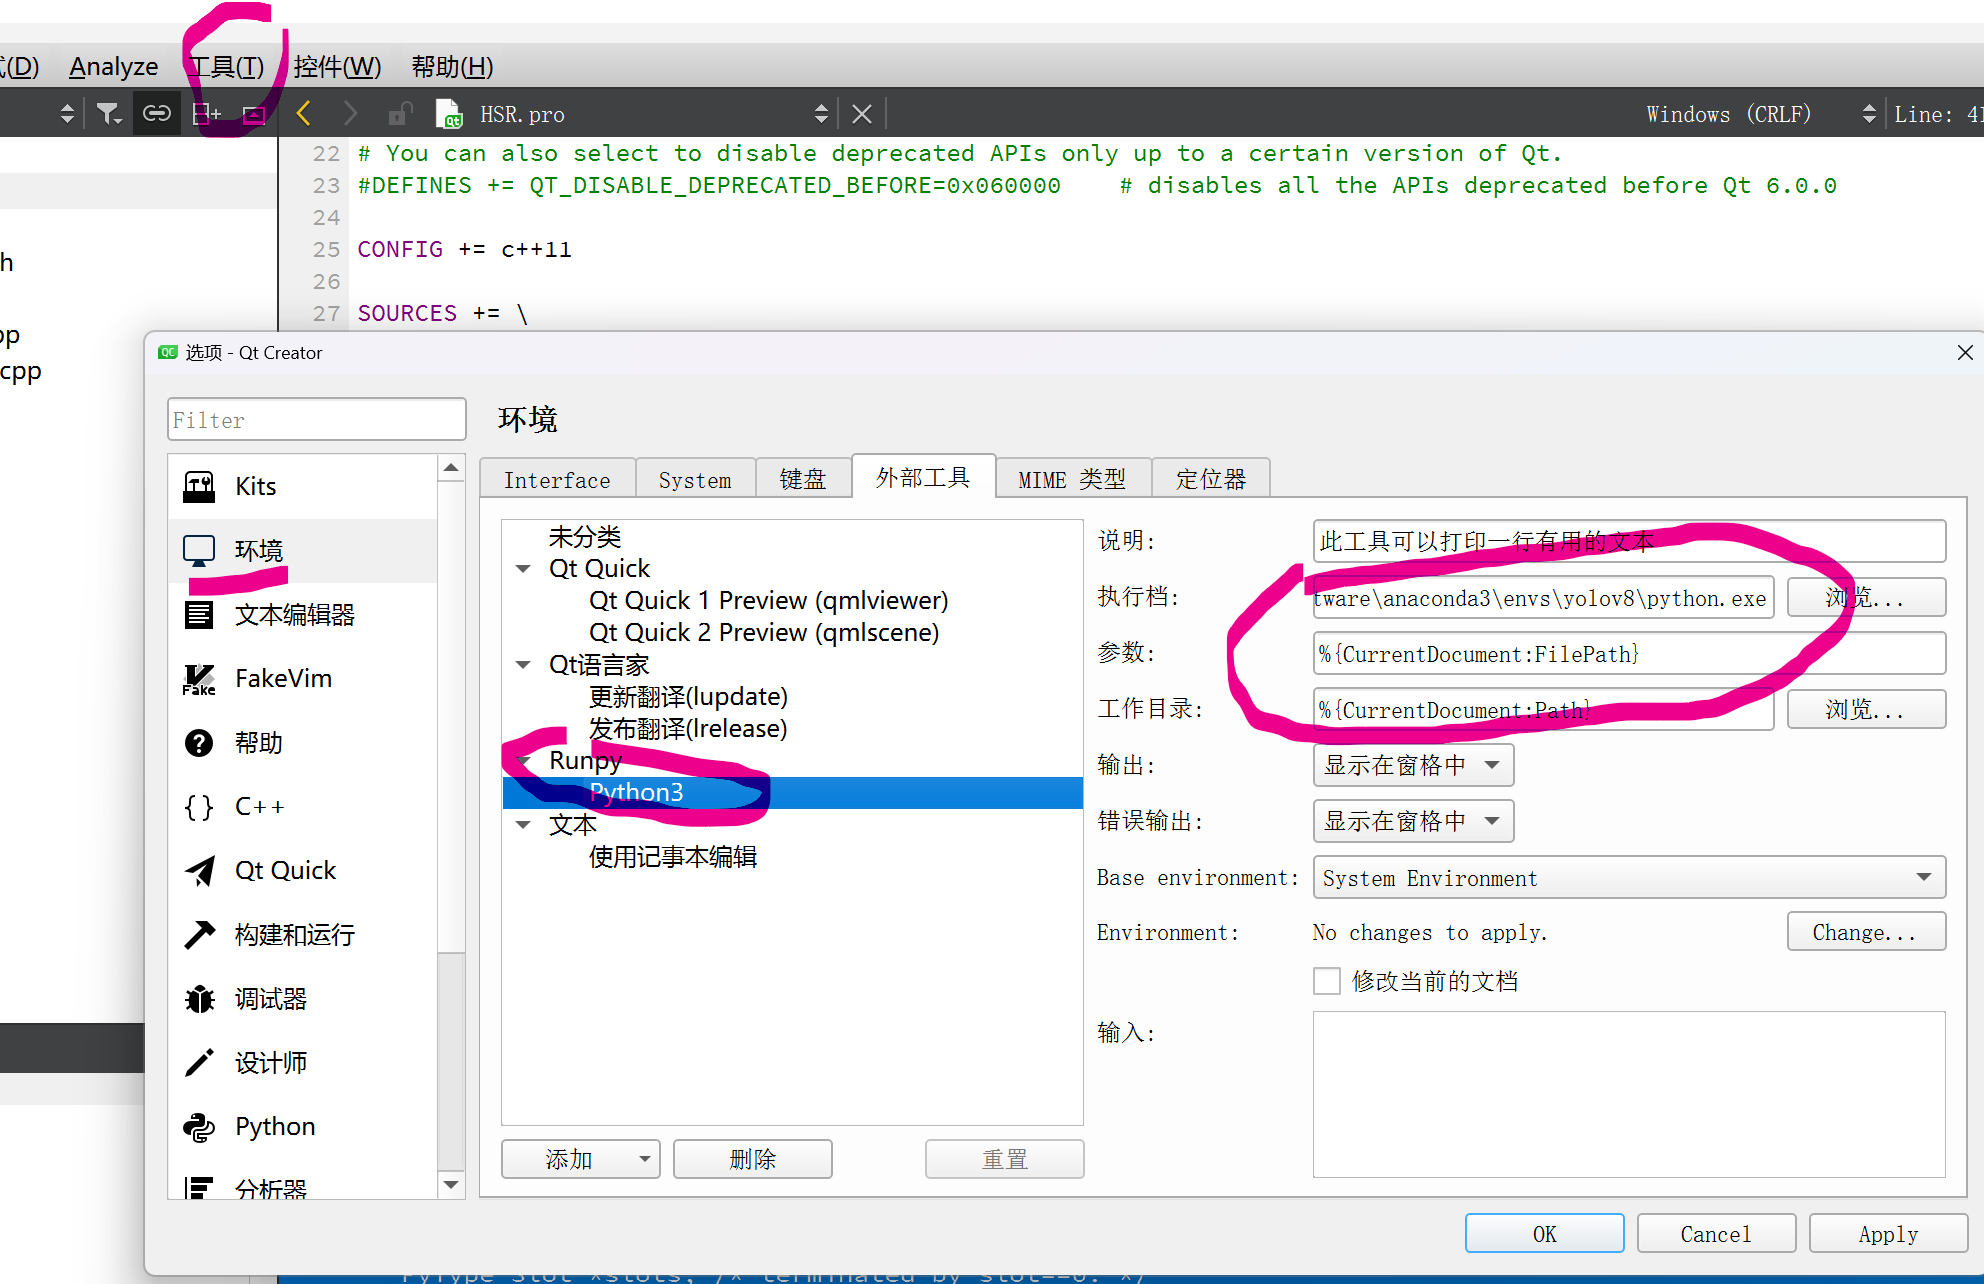Image resolution: width=1984 pixels, height=1284 pixels.
Task: Click the 参数 arguments field
Action: (1629, 653)
